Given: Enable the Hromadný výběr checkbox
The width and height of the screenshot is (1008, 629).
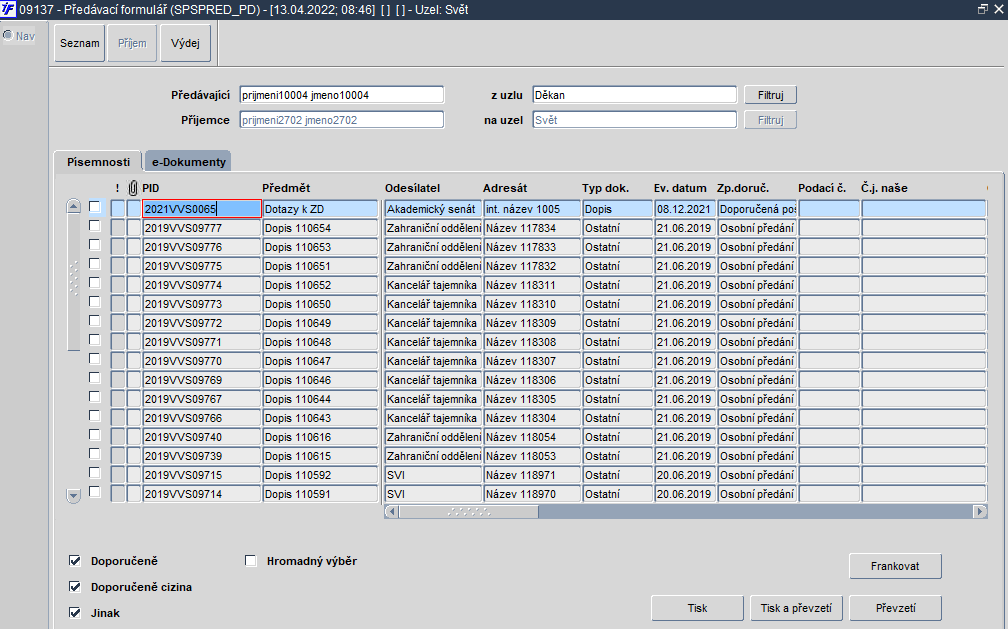Looking at the screenshot, I should pos(251,561).
